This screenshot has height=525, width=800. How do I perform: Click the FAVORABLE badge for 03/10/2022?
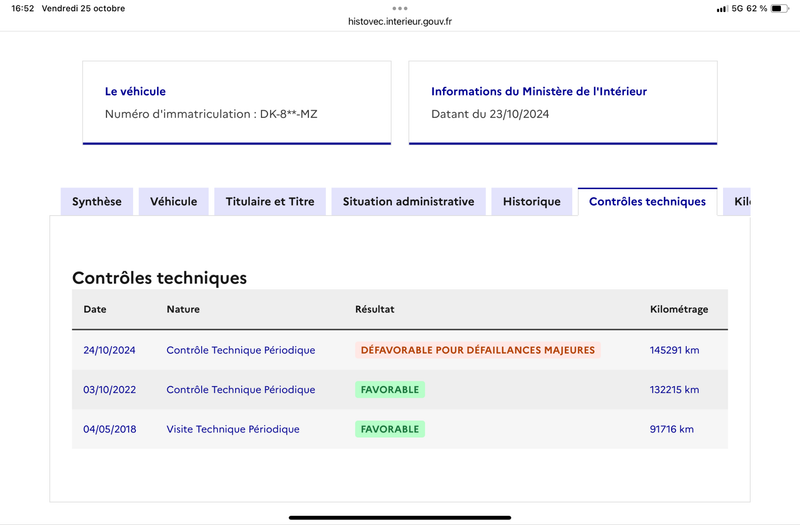point(390,389)
